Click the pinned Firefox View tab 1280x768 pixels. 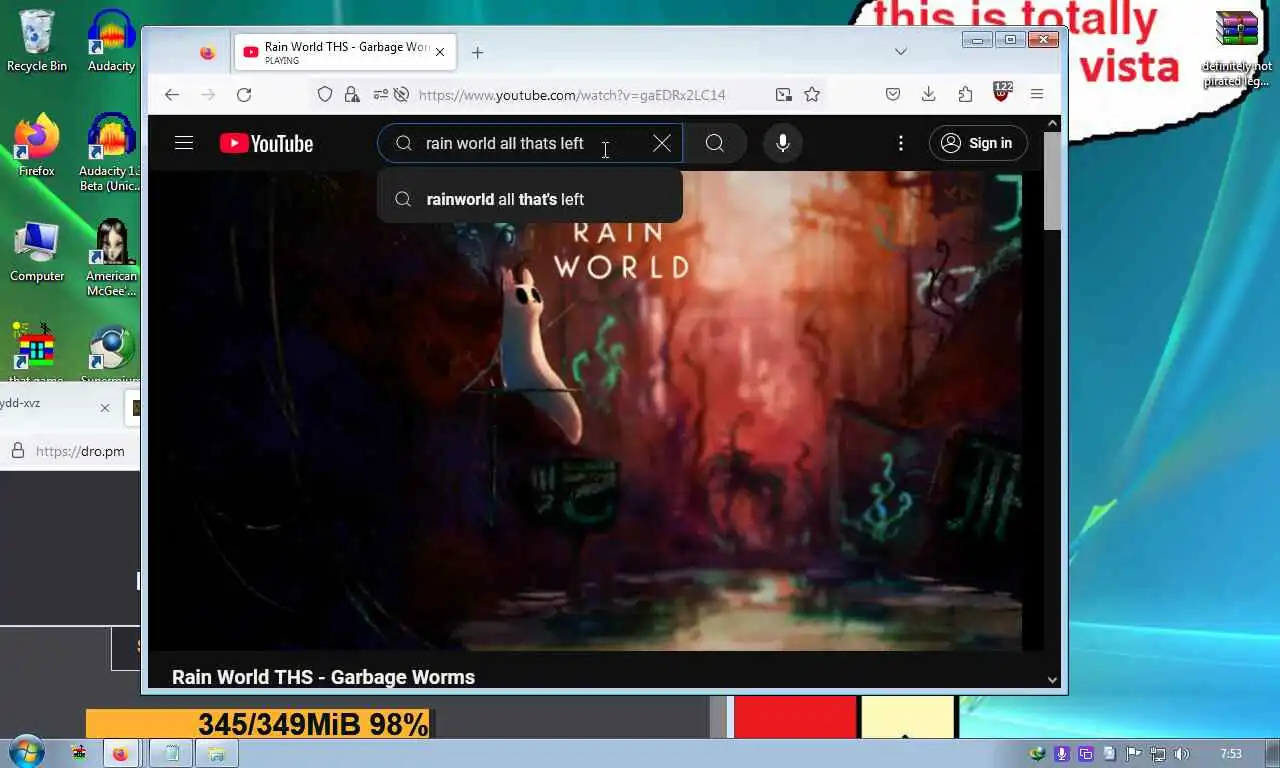207,52
